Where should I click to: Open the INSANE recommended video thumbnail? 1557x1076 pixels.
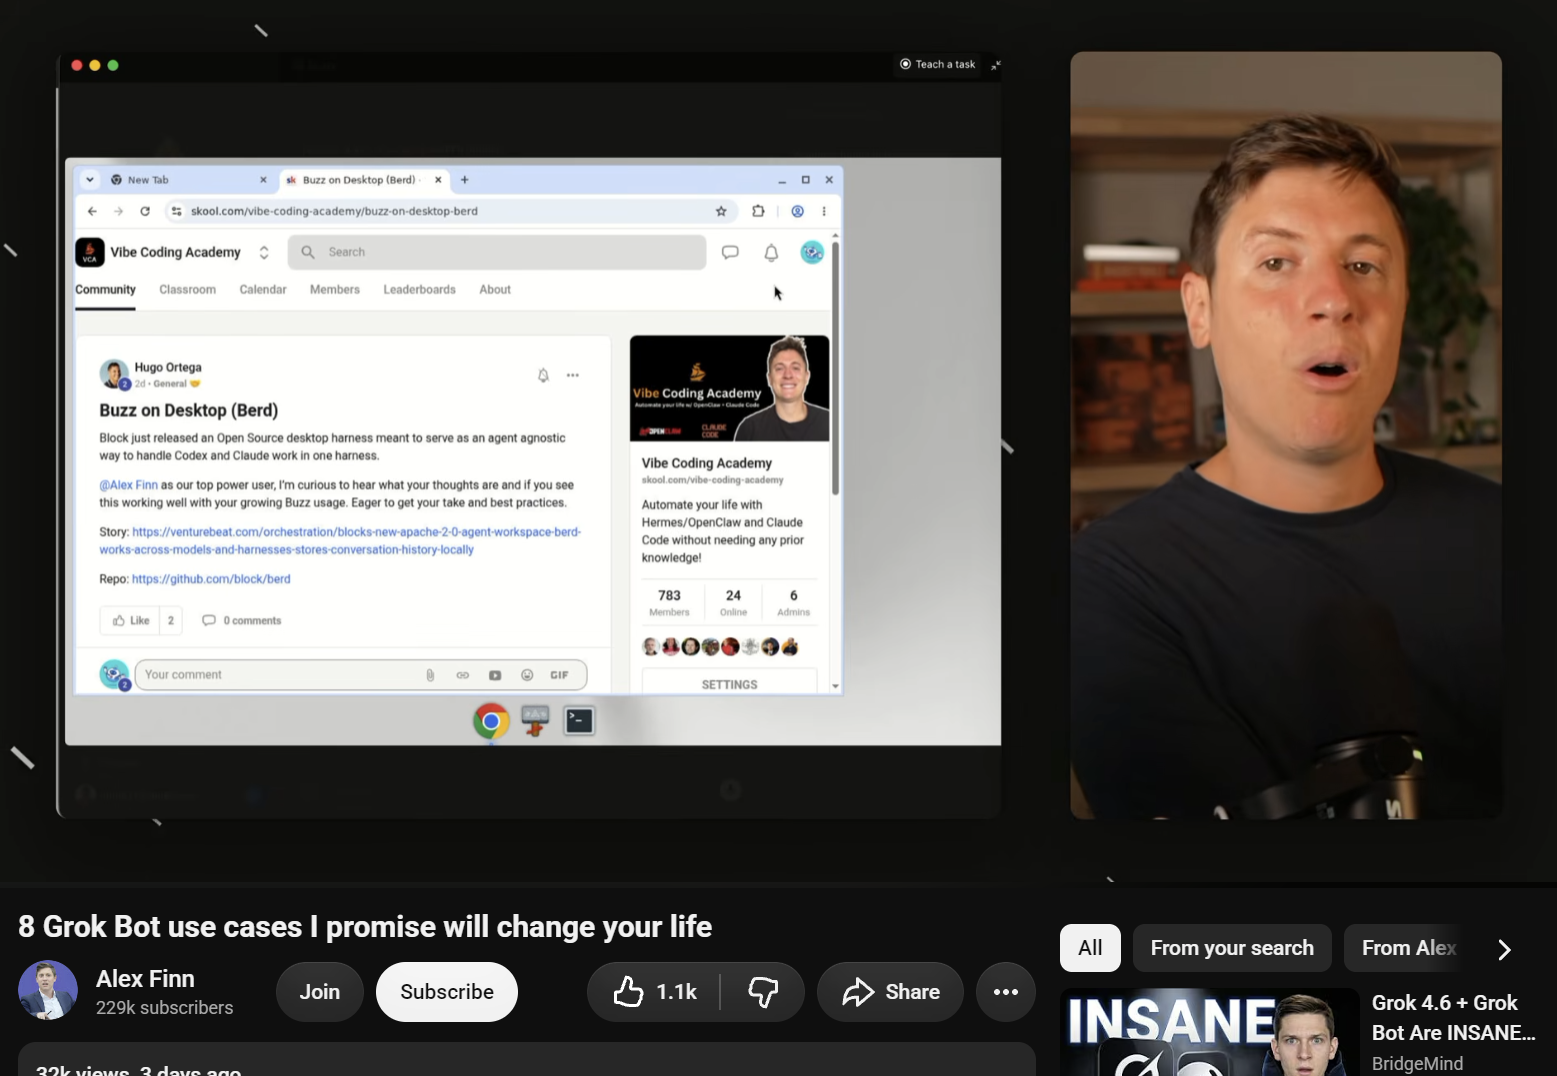[x=1209, y=1032]
